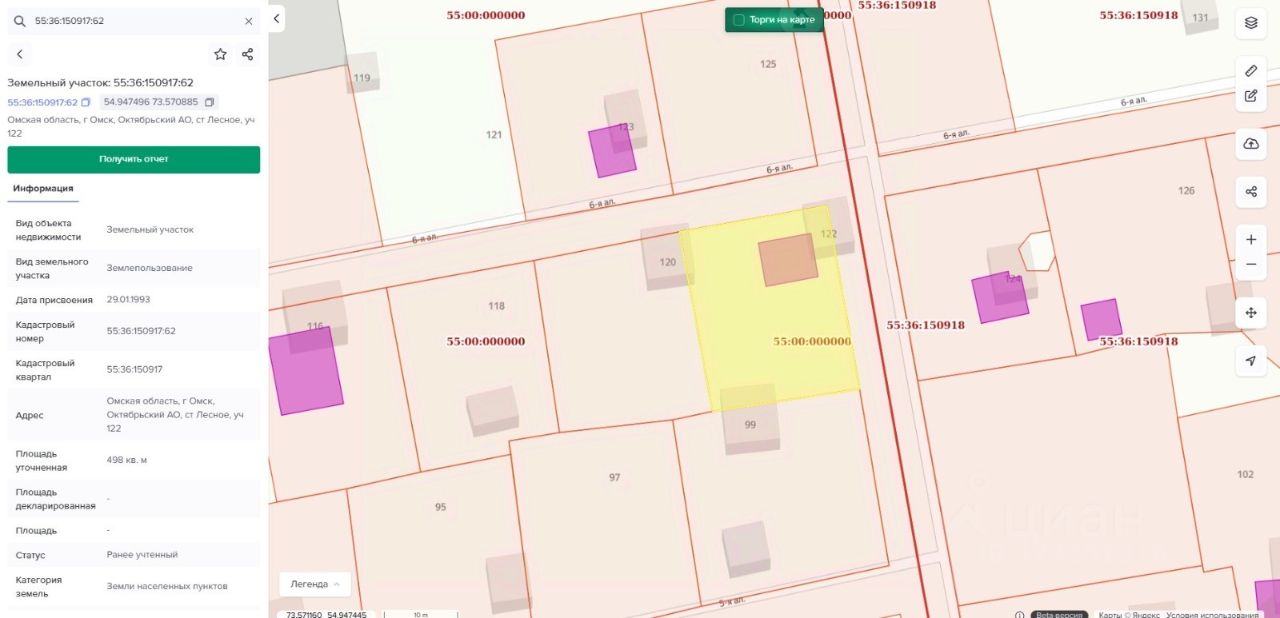Select the ruler measurement tool
Screen dimensions: 1280x618
(1250, 71)
